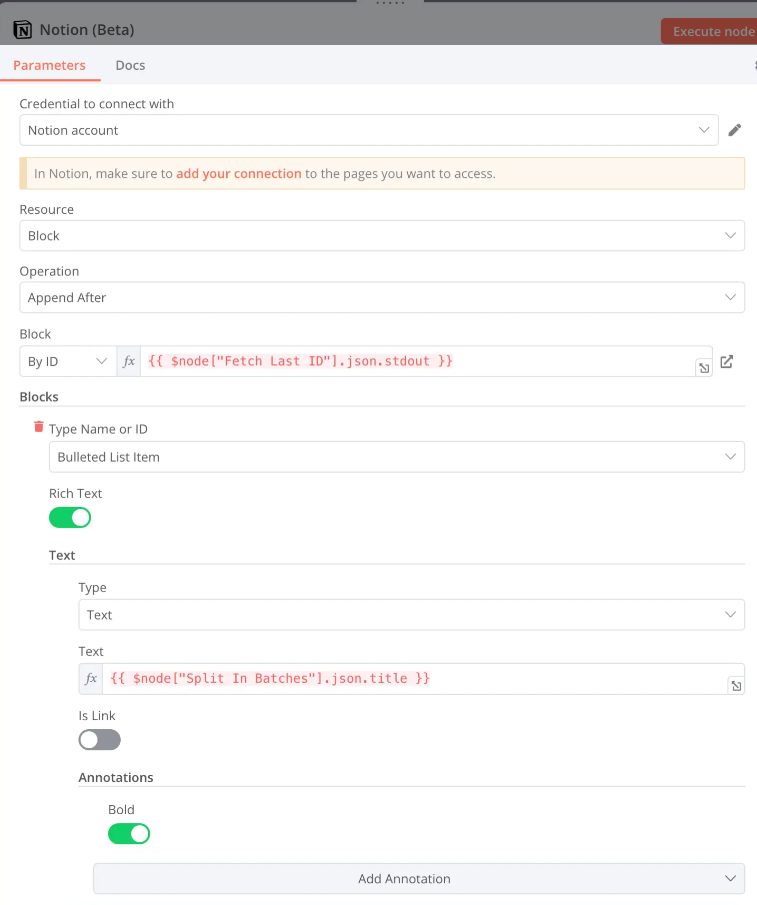
Task: Click the fx icon of the Text field
Action: point(91,679)
